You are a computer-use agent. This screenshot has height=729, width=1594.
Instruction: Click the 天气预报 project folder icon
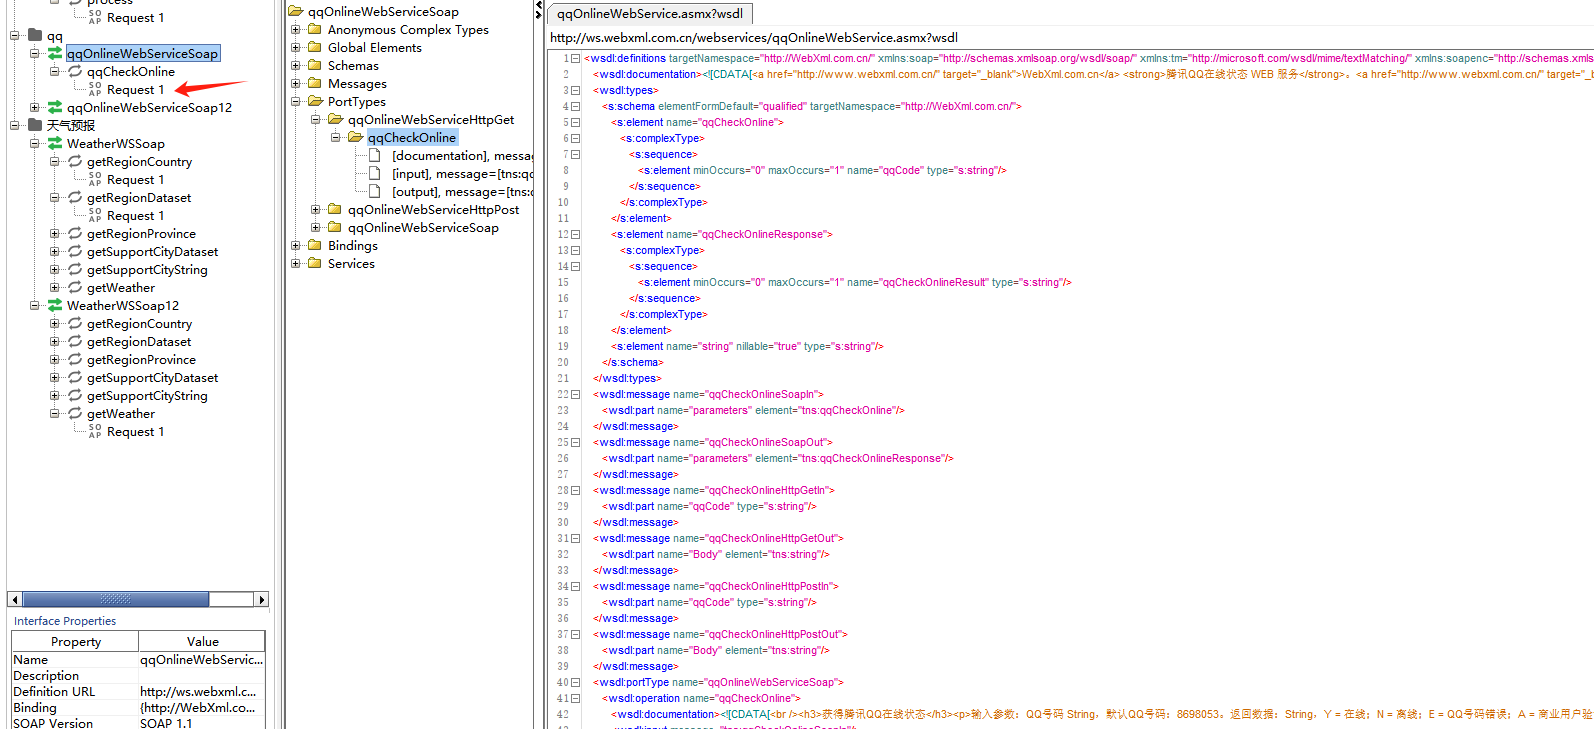(x=35, y=125)
